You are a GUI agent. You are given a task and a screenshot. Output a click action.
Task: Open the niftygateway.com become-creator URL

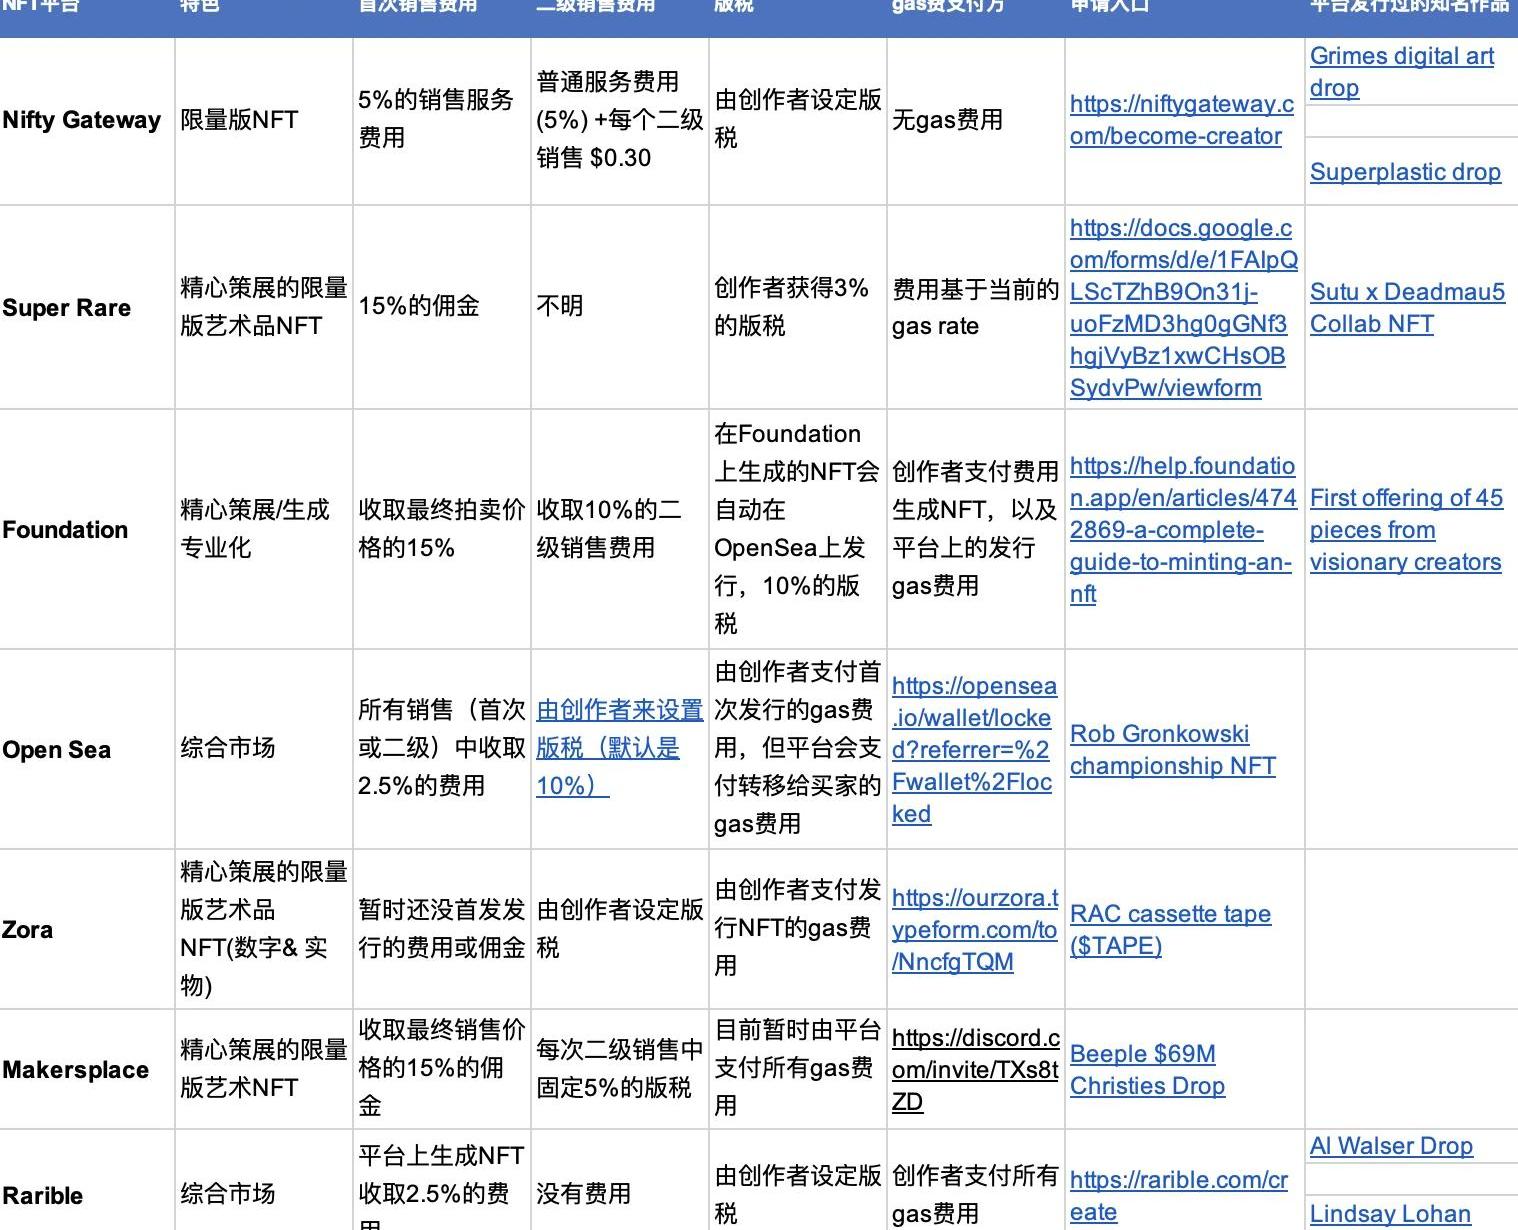[1181, 120]
